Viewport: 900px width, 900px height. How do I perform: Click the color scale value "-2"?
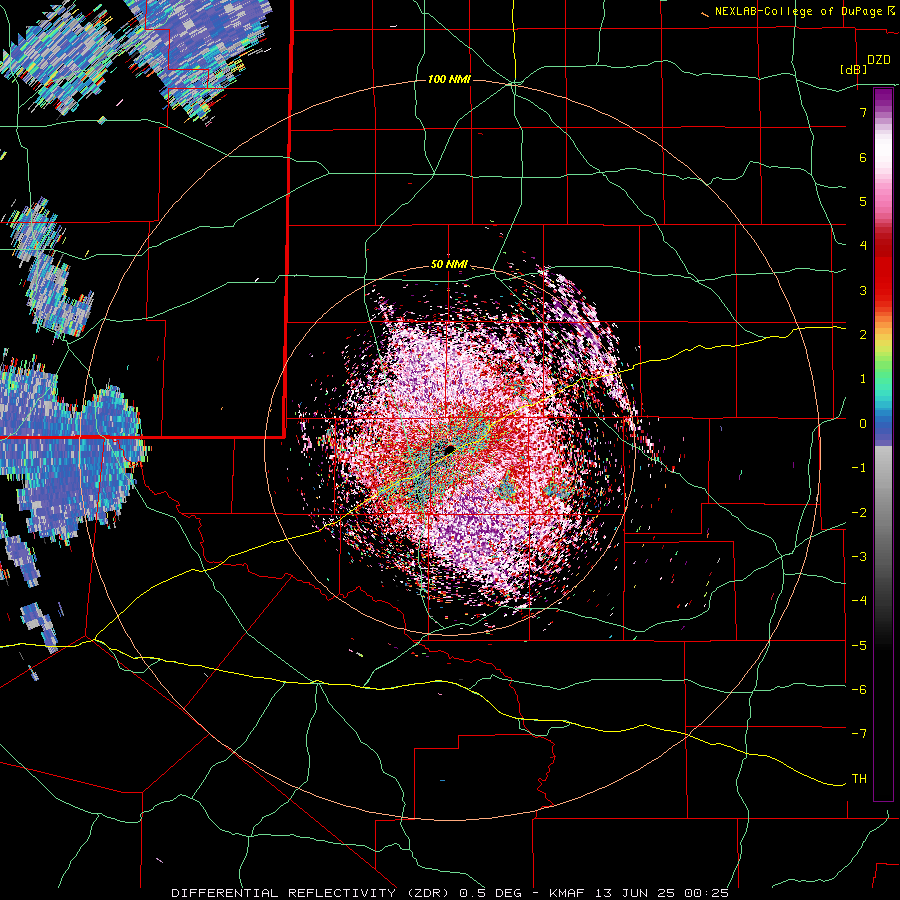tap(859, 512)
